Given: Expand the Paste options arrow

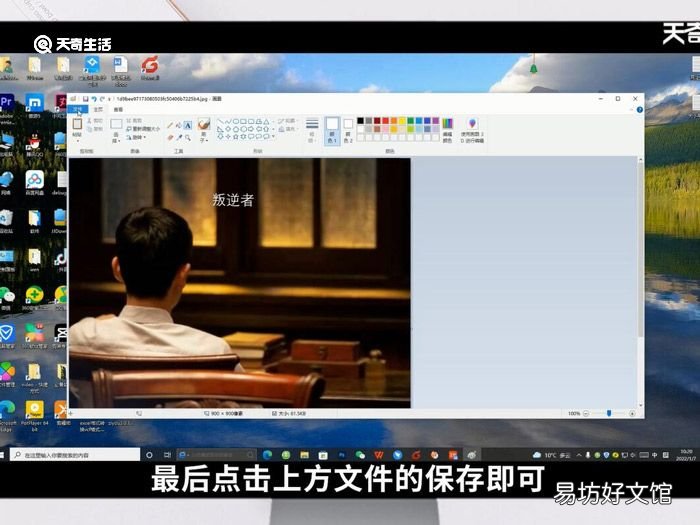Looking at the screenshot, I should coord(77,141).
